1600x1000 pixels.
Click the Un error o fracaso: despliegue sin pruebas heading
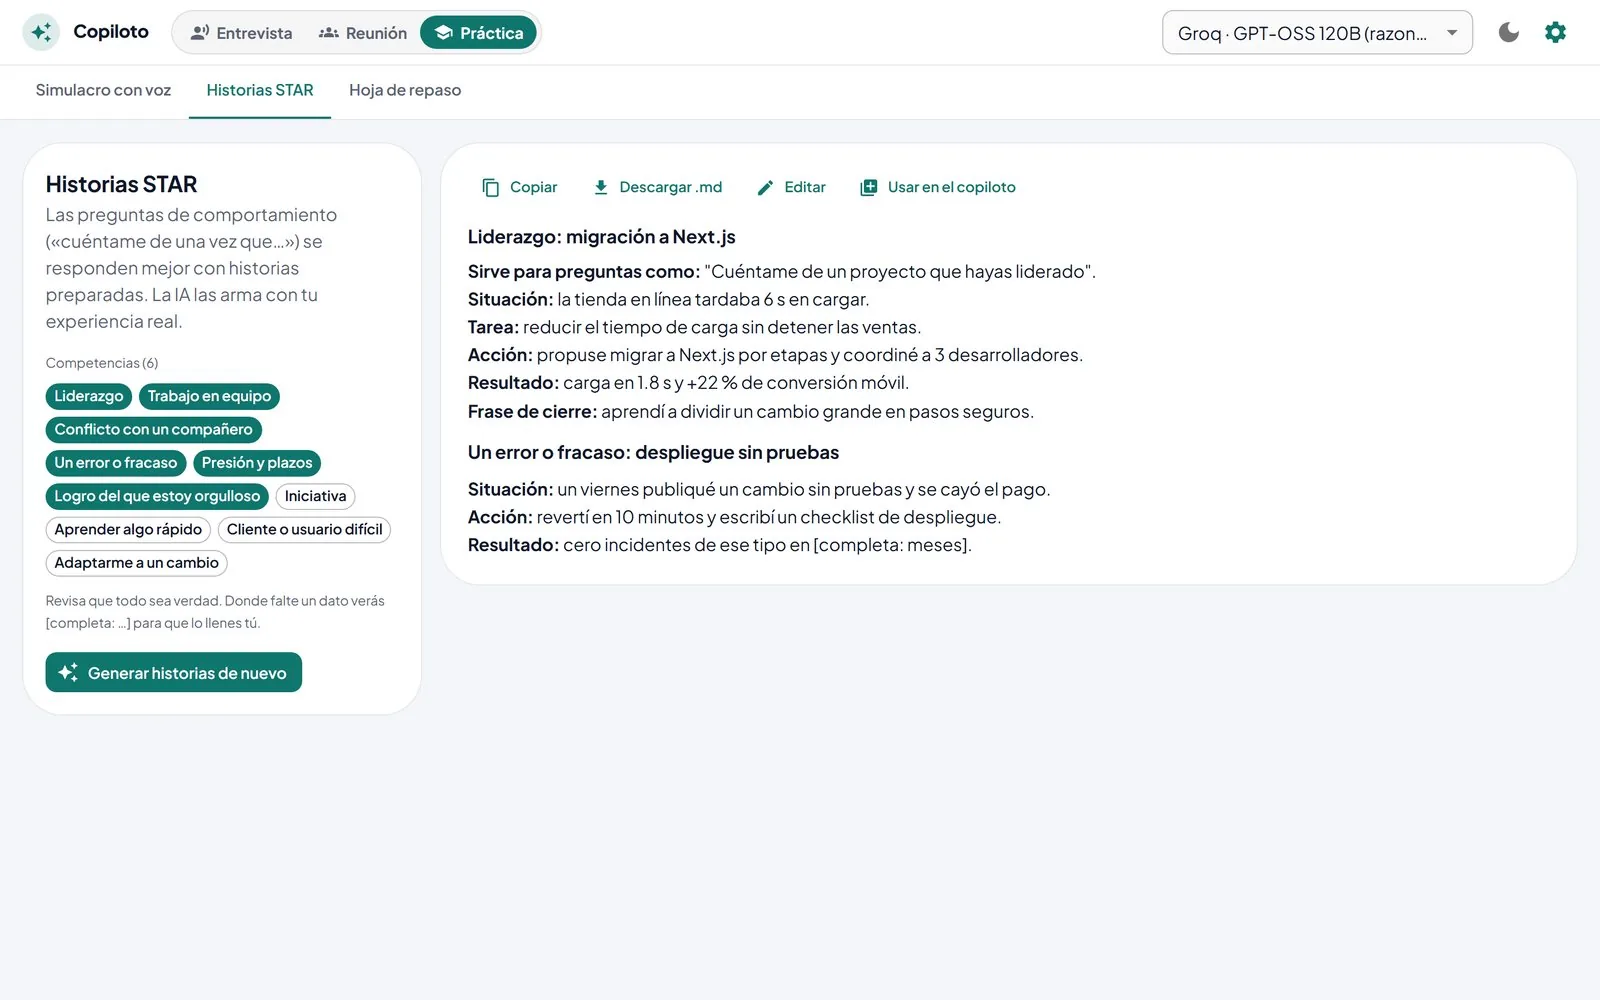pyautogui.click(x=653, y=452)
